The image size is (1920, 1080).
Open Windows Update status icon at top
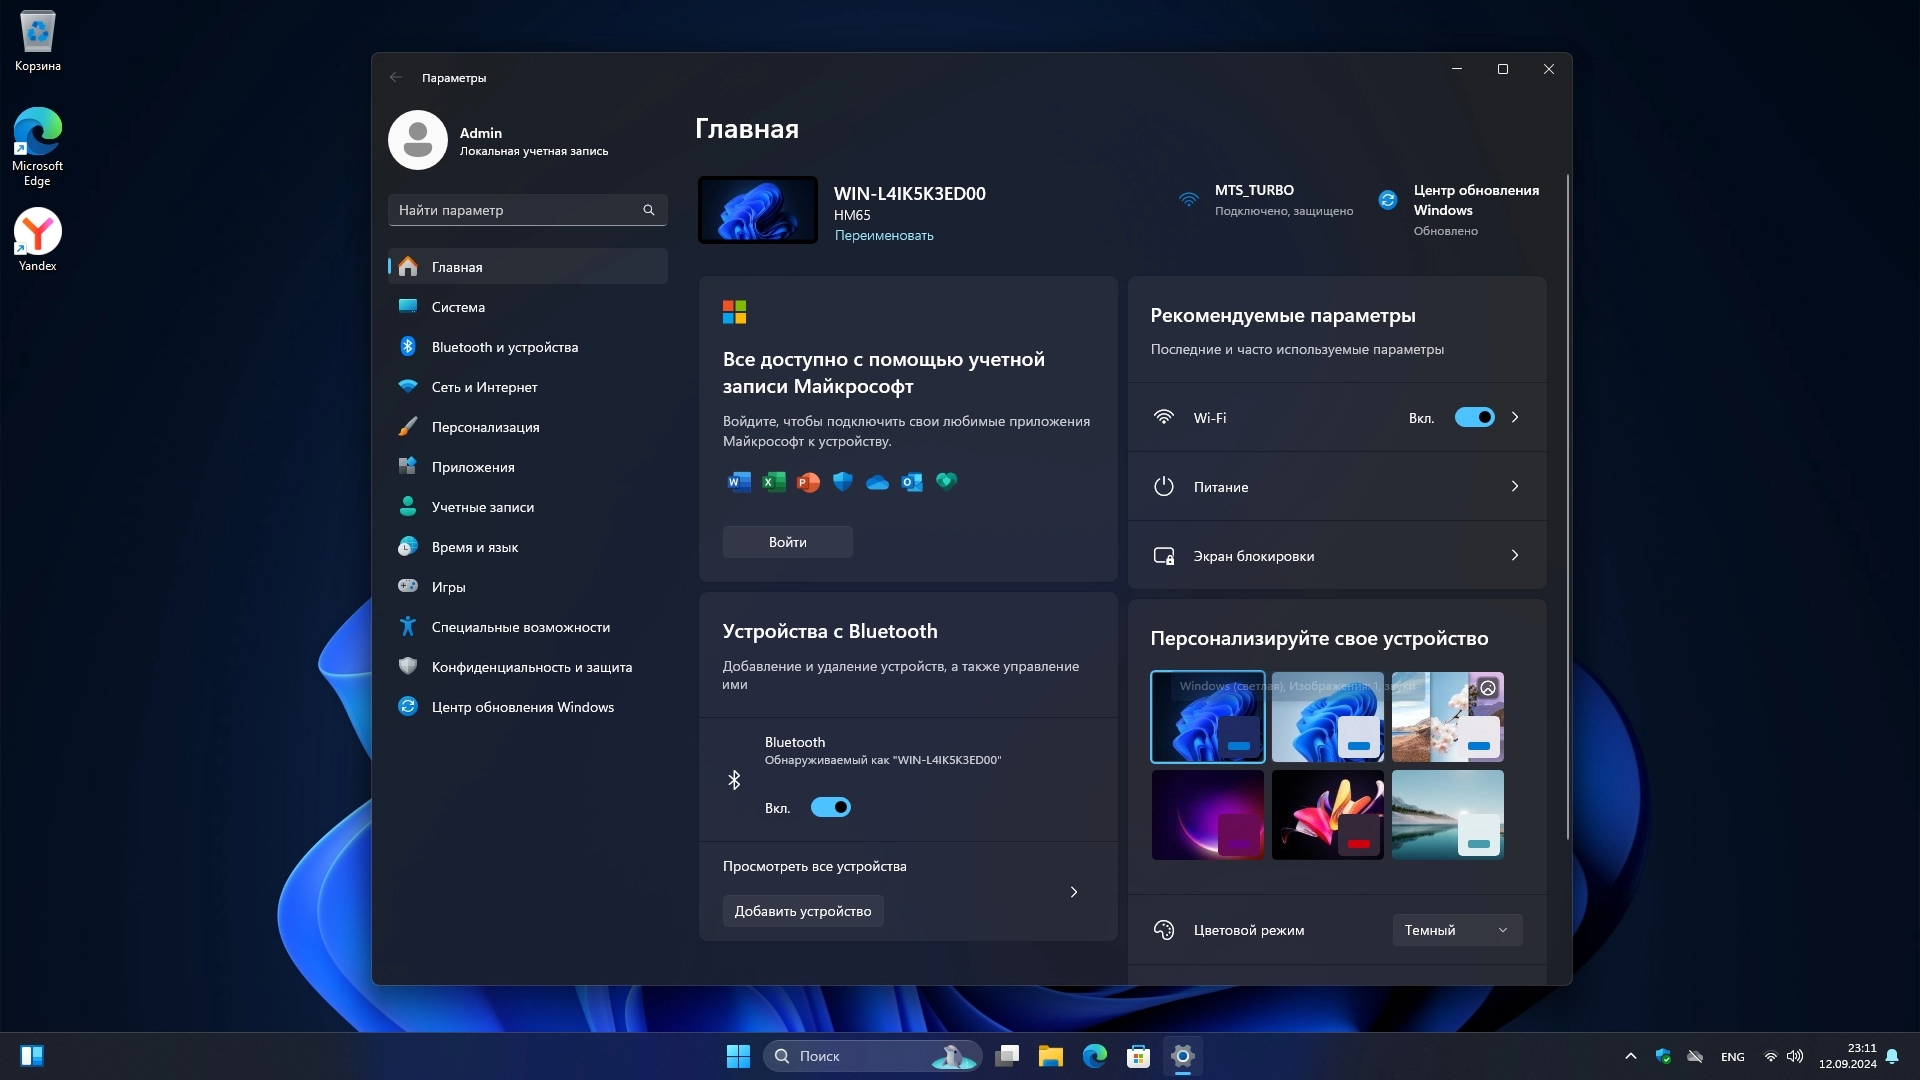coord(1388,200)
